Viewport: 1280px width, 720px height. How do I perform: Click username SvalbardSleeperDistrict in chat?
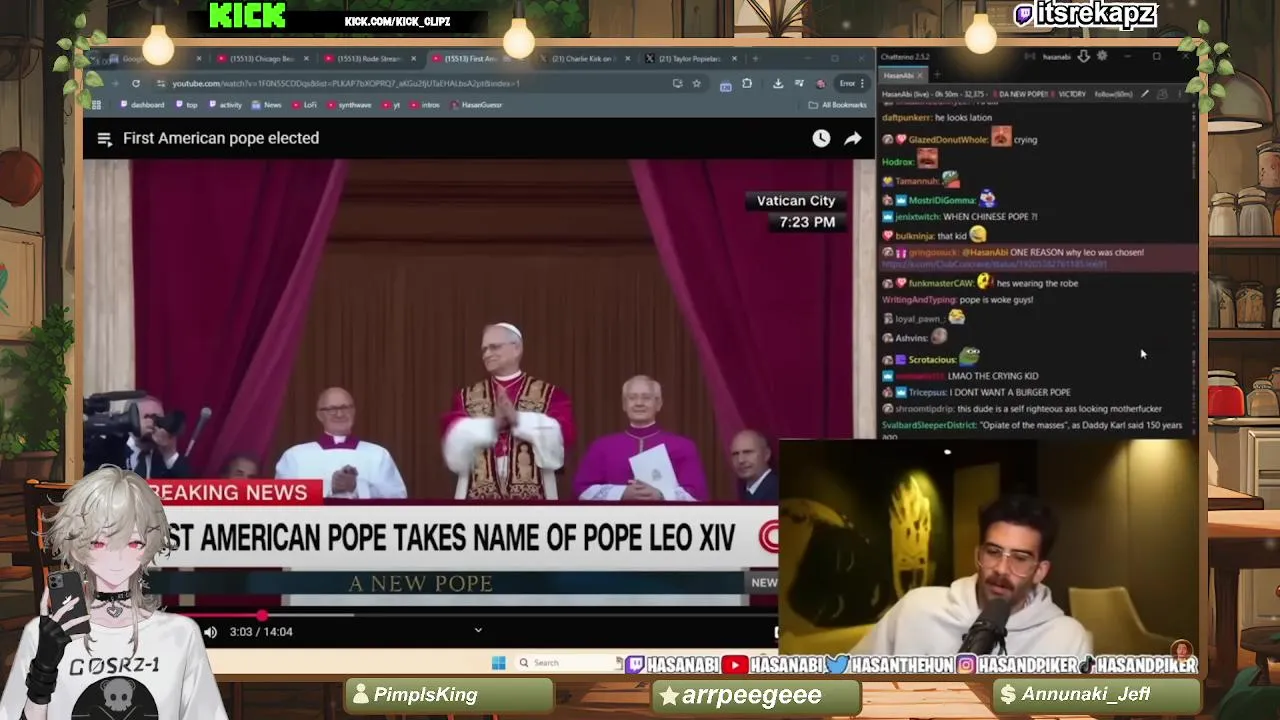pos(929,426)
